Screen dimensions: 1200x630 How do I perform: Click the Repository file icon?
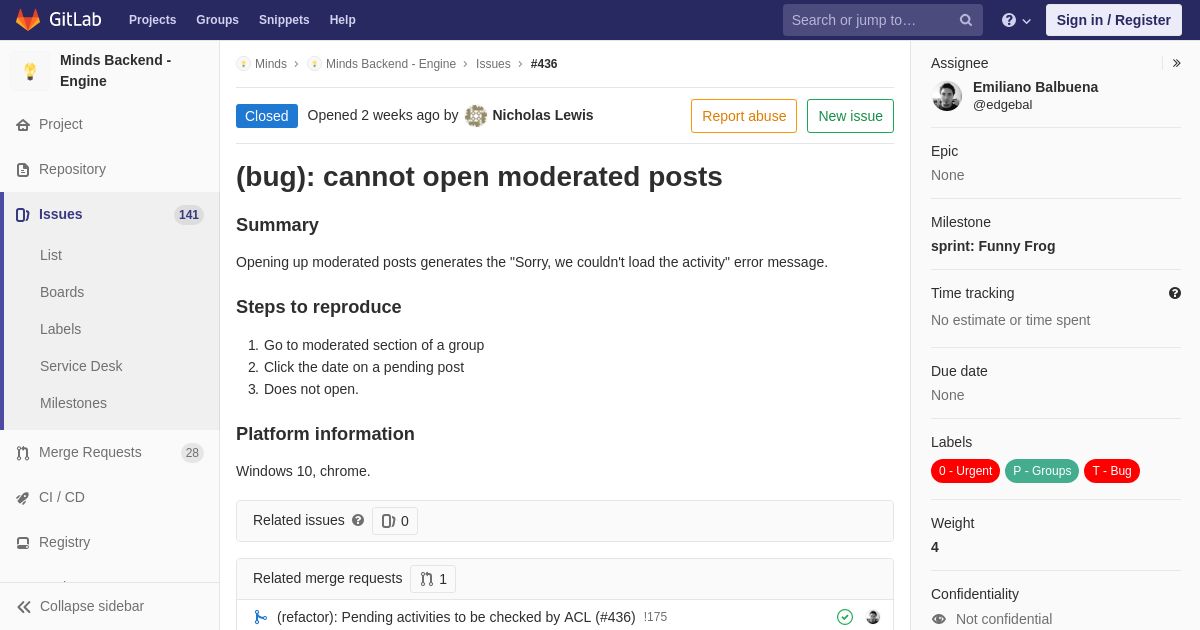tap(23, 170)
